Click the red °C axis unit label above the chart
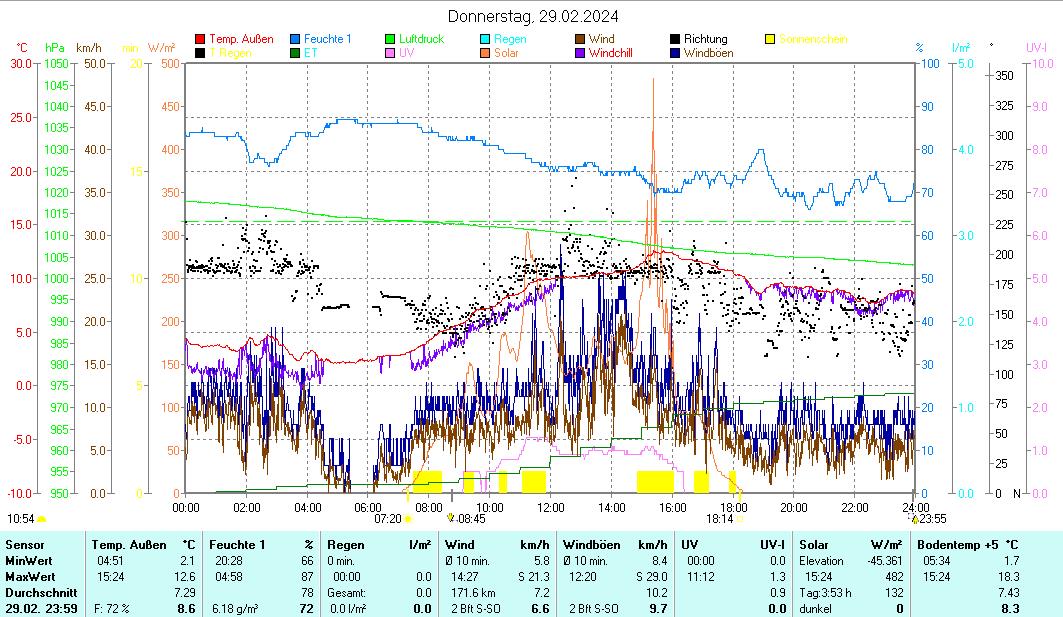Screen dimensions: 1063x617 (22, 48)
